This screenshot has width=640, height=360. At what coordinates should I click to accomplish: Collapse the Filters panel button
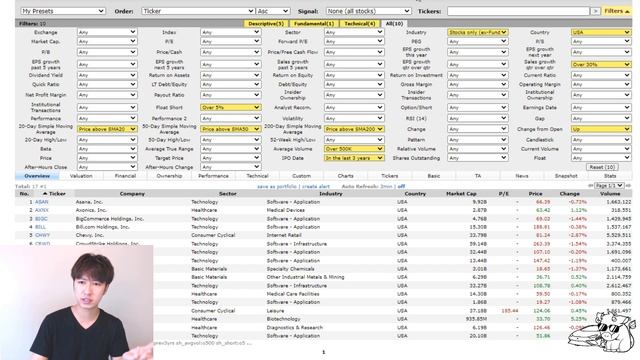coord(617,11)
